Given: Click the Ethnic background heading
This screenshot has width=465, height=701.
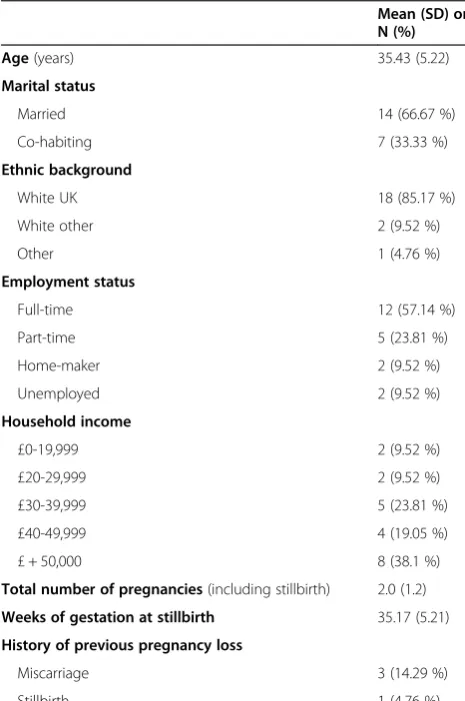Looking at the screenshot, I should tap(67, 170).
